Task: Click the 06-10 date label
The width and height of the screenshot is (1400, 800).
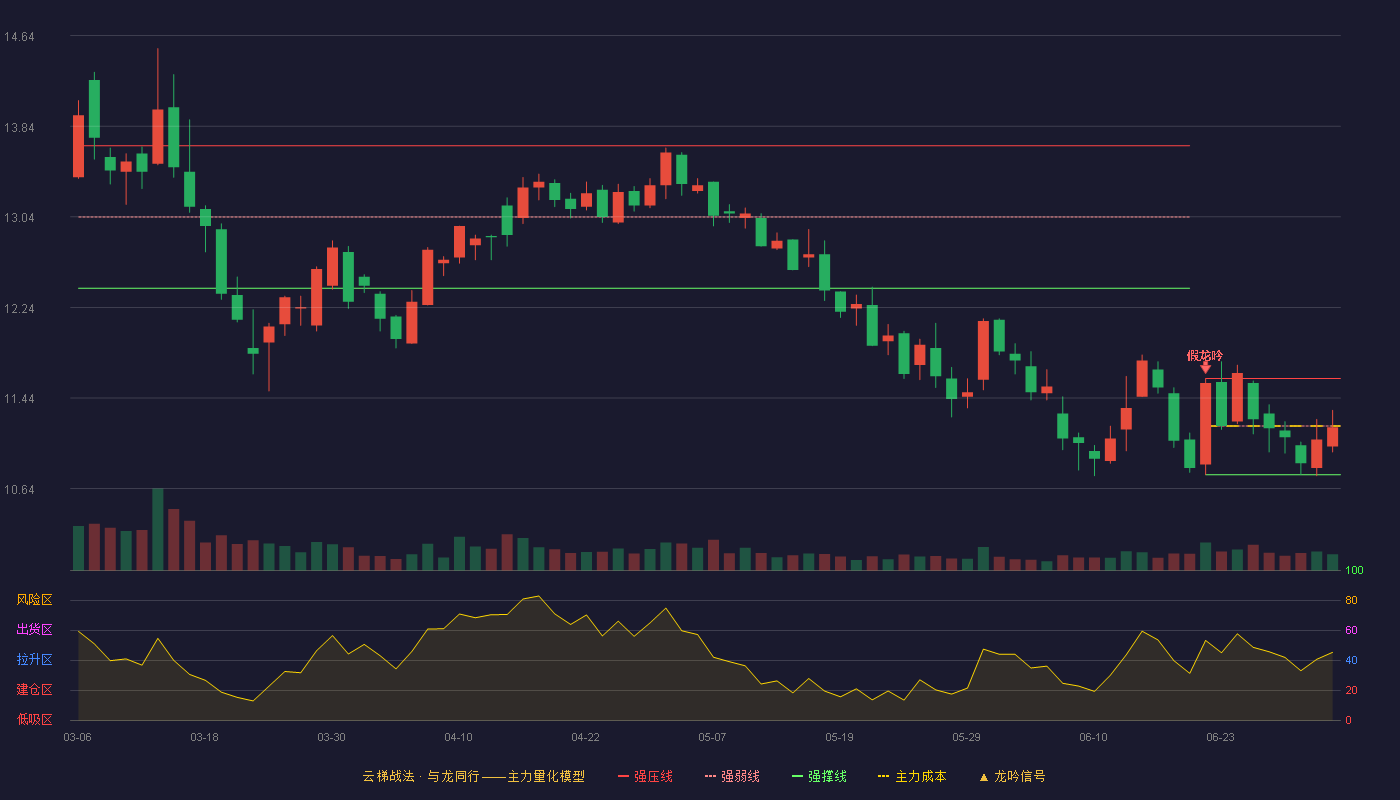Action: click(x=1093, y=737)
